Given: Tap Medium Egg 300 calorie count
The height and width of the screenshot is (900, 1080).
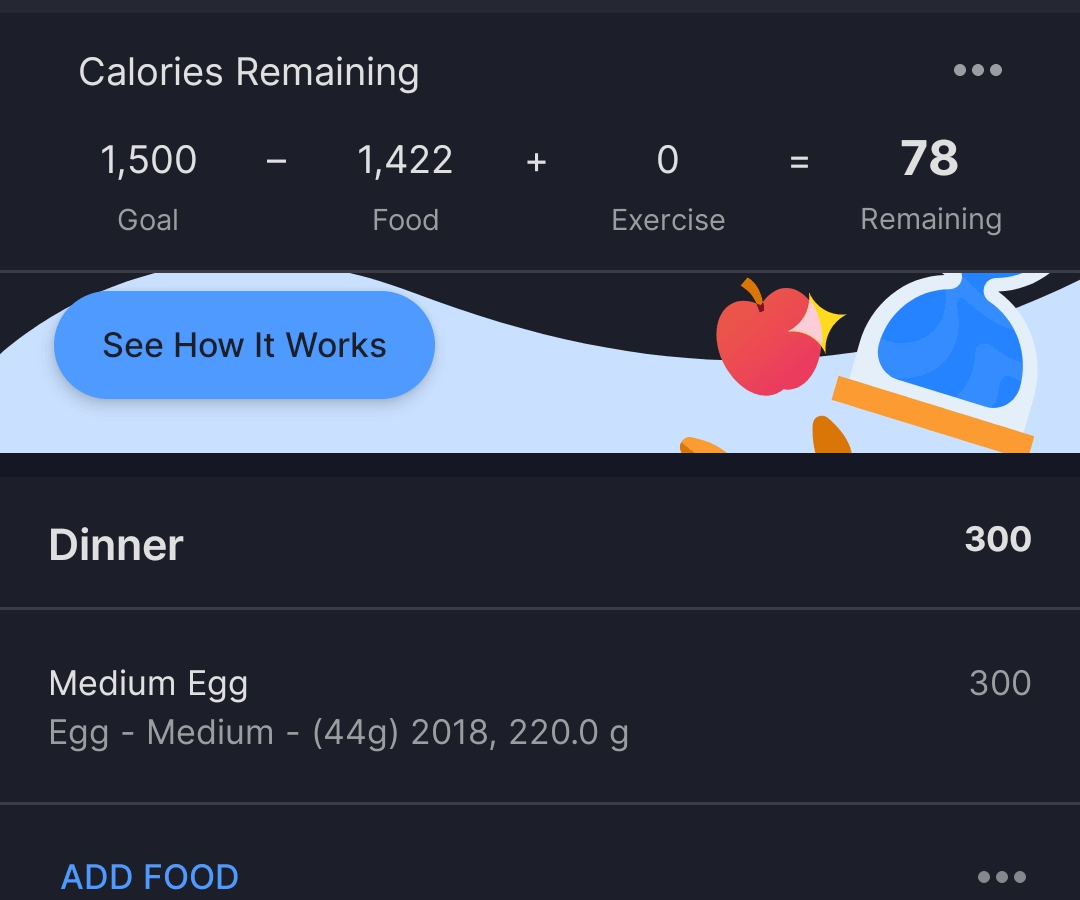Looking at the screenshot, I should point(1000,683).
